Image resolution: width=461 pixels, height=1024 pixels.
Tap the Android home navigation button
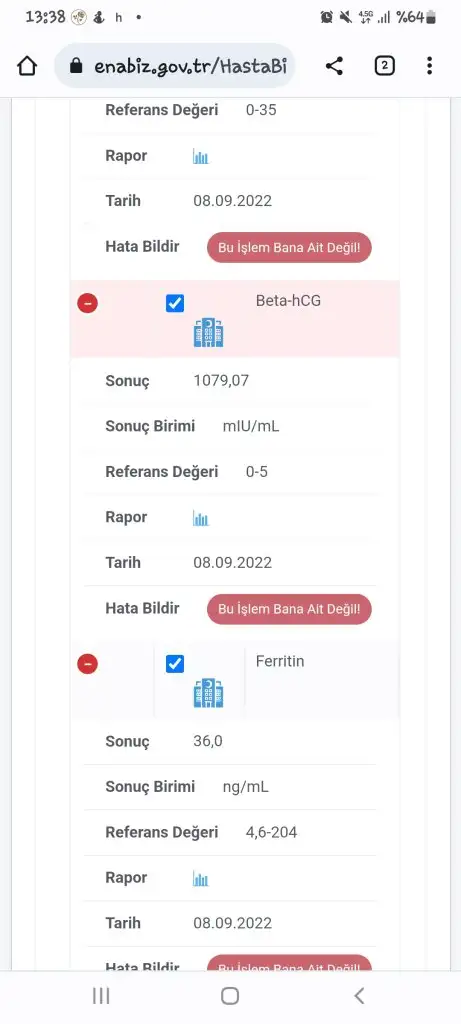coord(230,995)
